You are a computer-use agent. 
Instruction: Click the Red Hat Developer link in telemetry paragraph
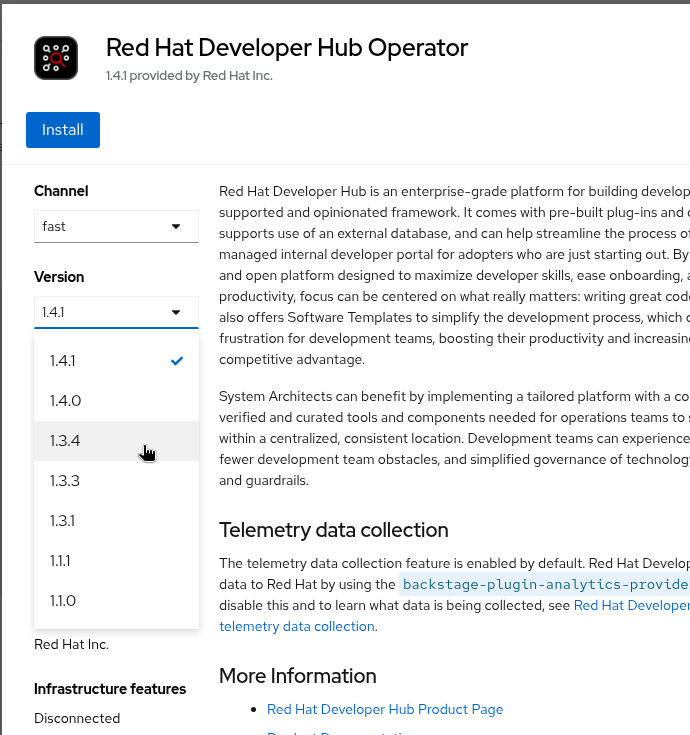coord(631,605)
